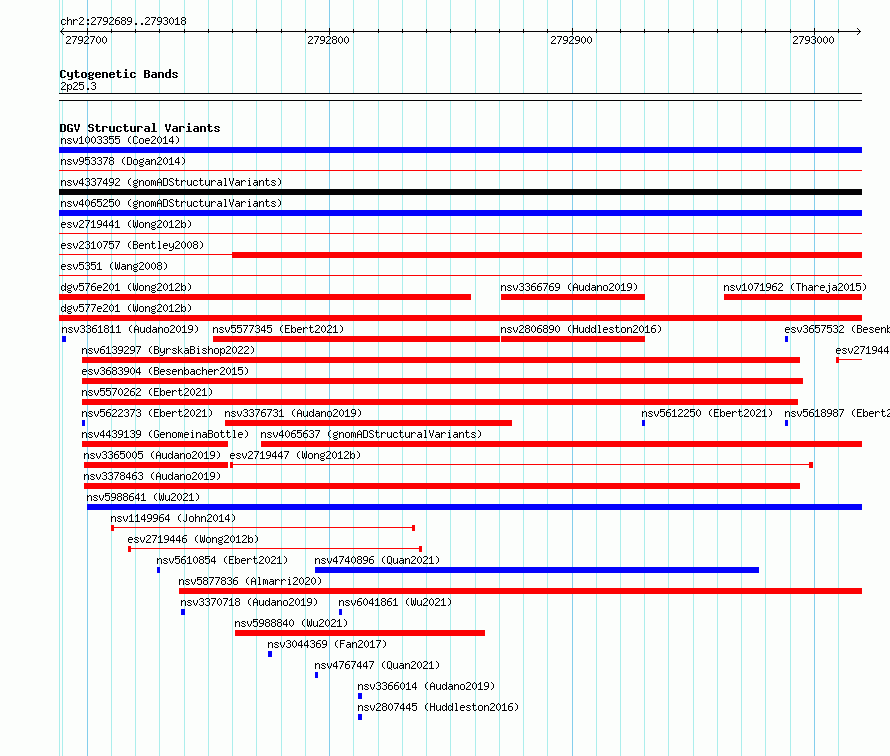Open nsv3044369 (Fan2017) label

327,644
